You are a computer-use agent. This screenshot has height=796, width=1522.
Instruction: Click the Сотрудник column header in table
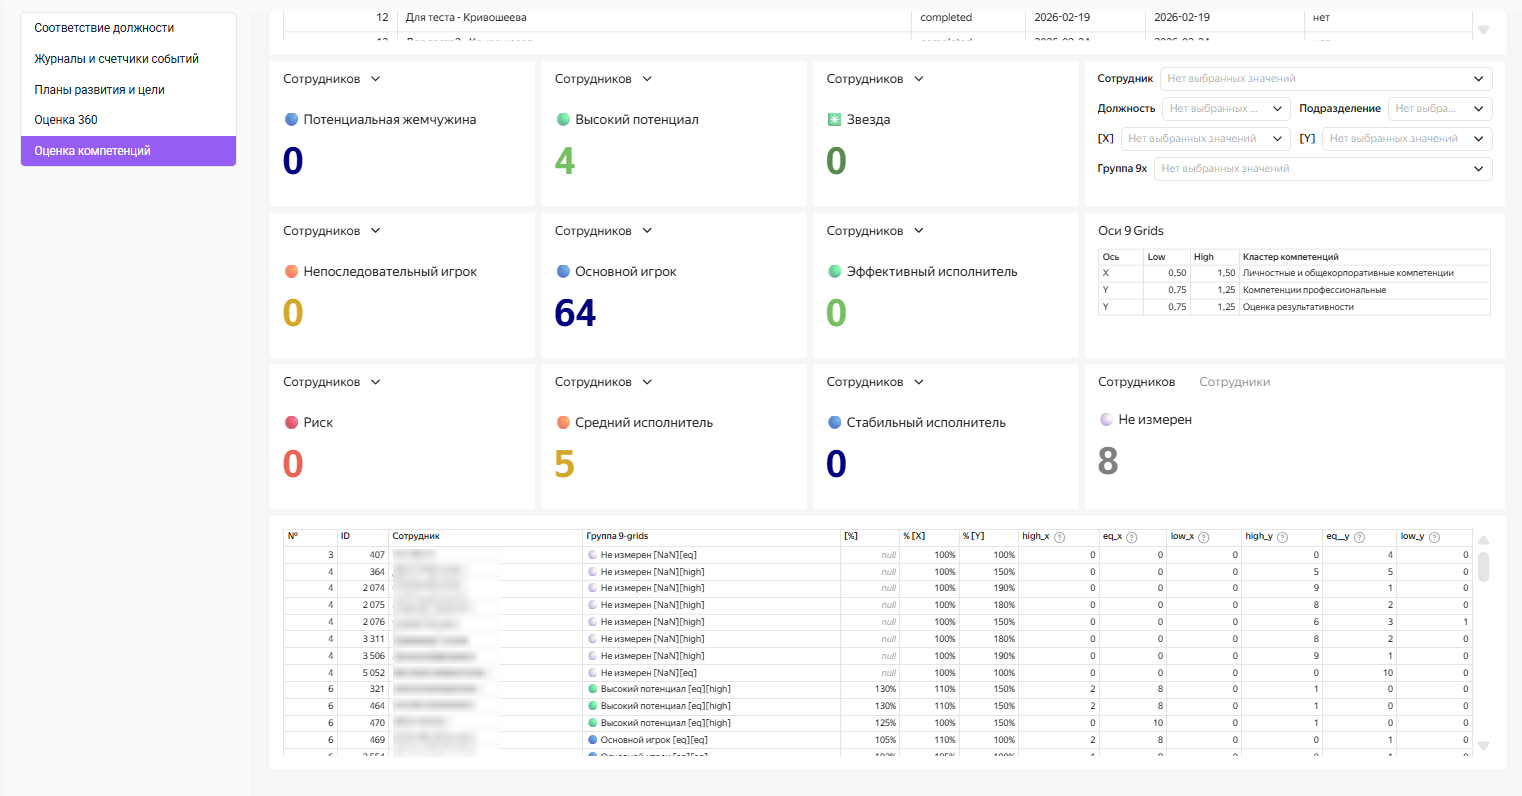416,537
